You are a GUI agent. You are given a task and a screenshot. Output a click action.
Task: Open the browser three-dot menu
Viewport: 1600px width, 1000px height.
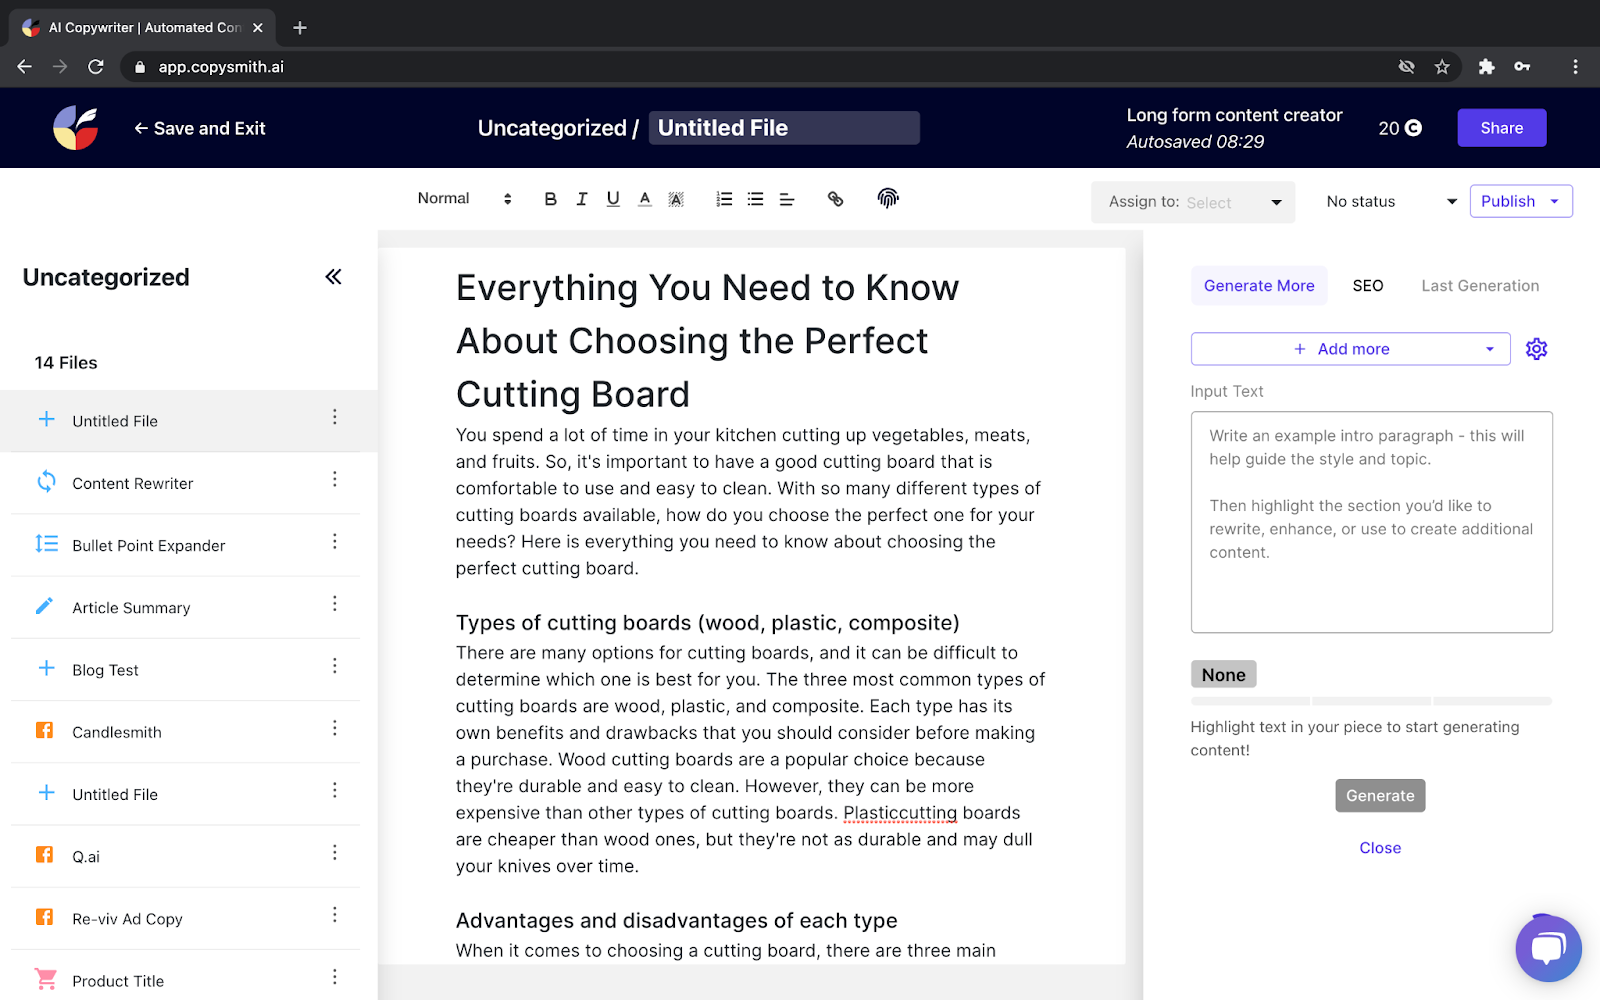(x=1575, y=67)
